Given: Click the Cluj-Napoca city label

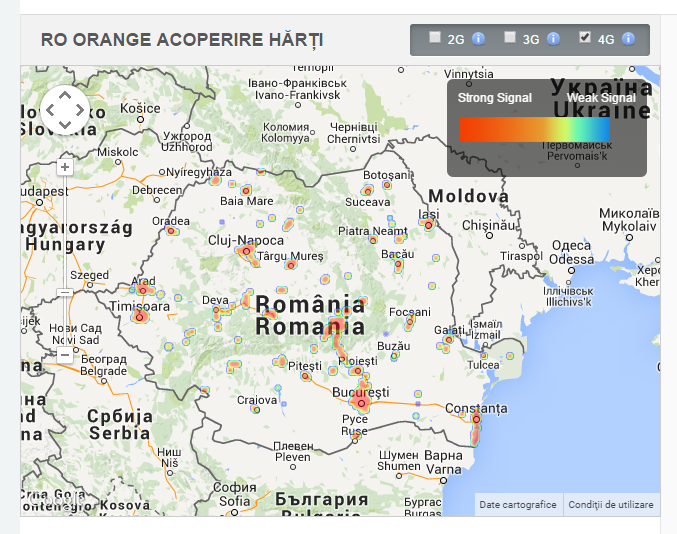Looking at the screenshot, I should click(x=246, y=241).
